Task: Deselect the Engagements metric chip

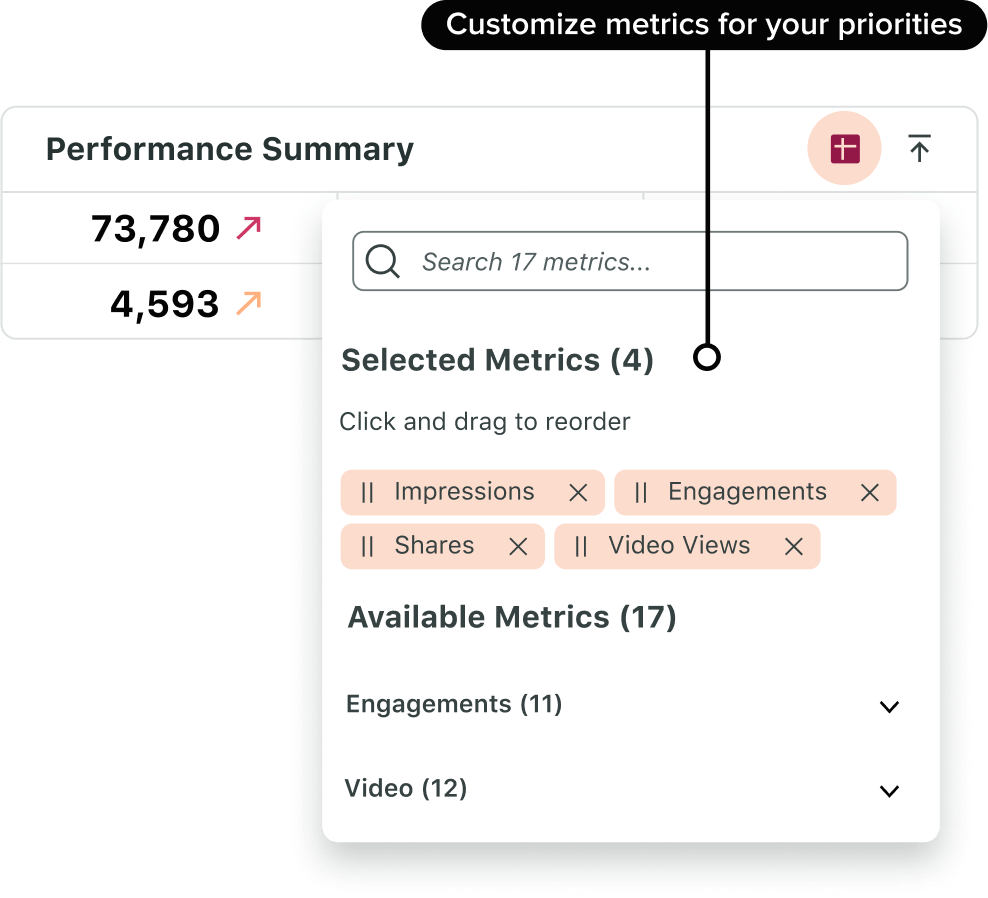Action: click(x=868, y=492)
